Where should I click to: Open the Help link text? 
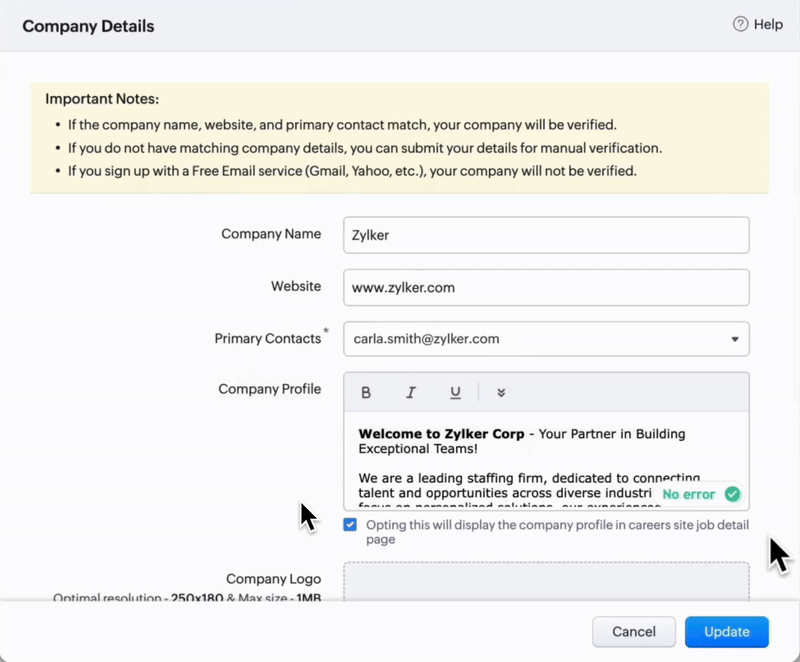(769, 24)
